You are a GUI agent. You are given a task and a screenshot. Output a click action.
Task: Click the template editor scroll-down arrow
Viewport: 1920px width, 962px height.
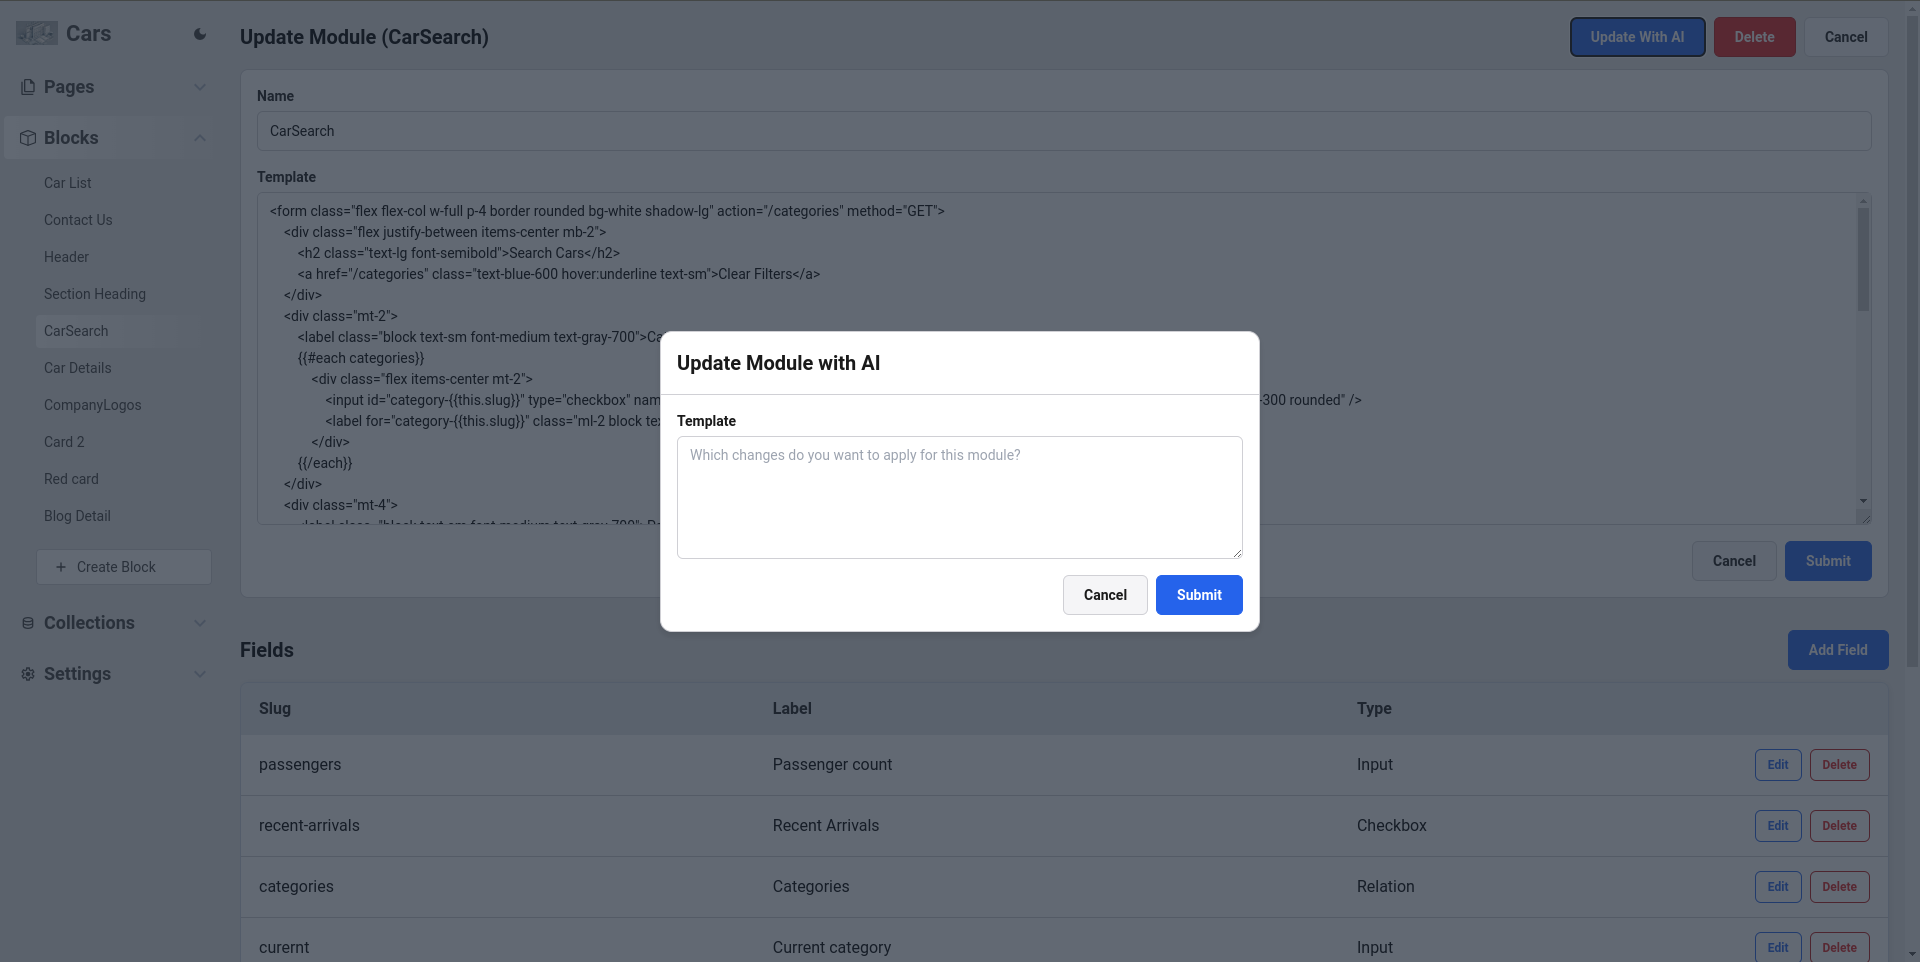pos(1863,501)
